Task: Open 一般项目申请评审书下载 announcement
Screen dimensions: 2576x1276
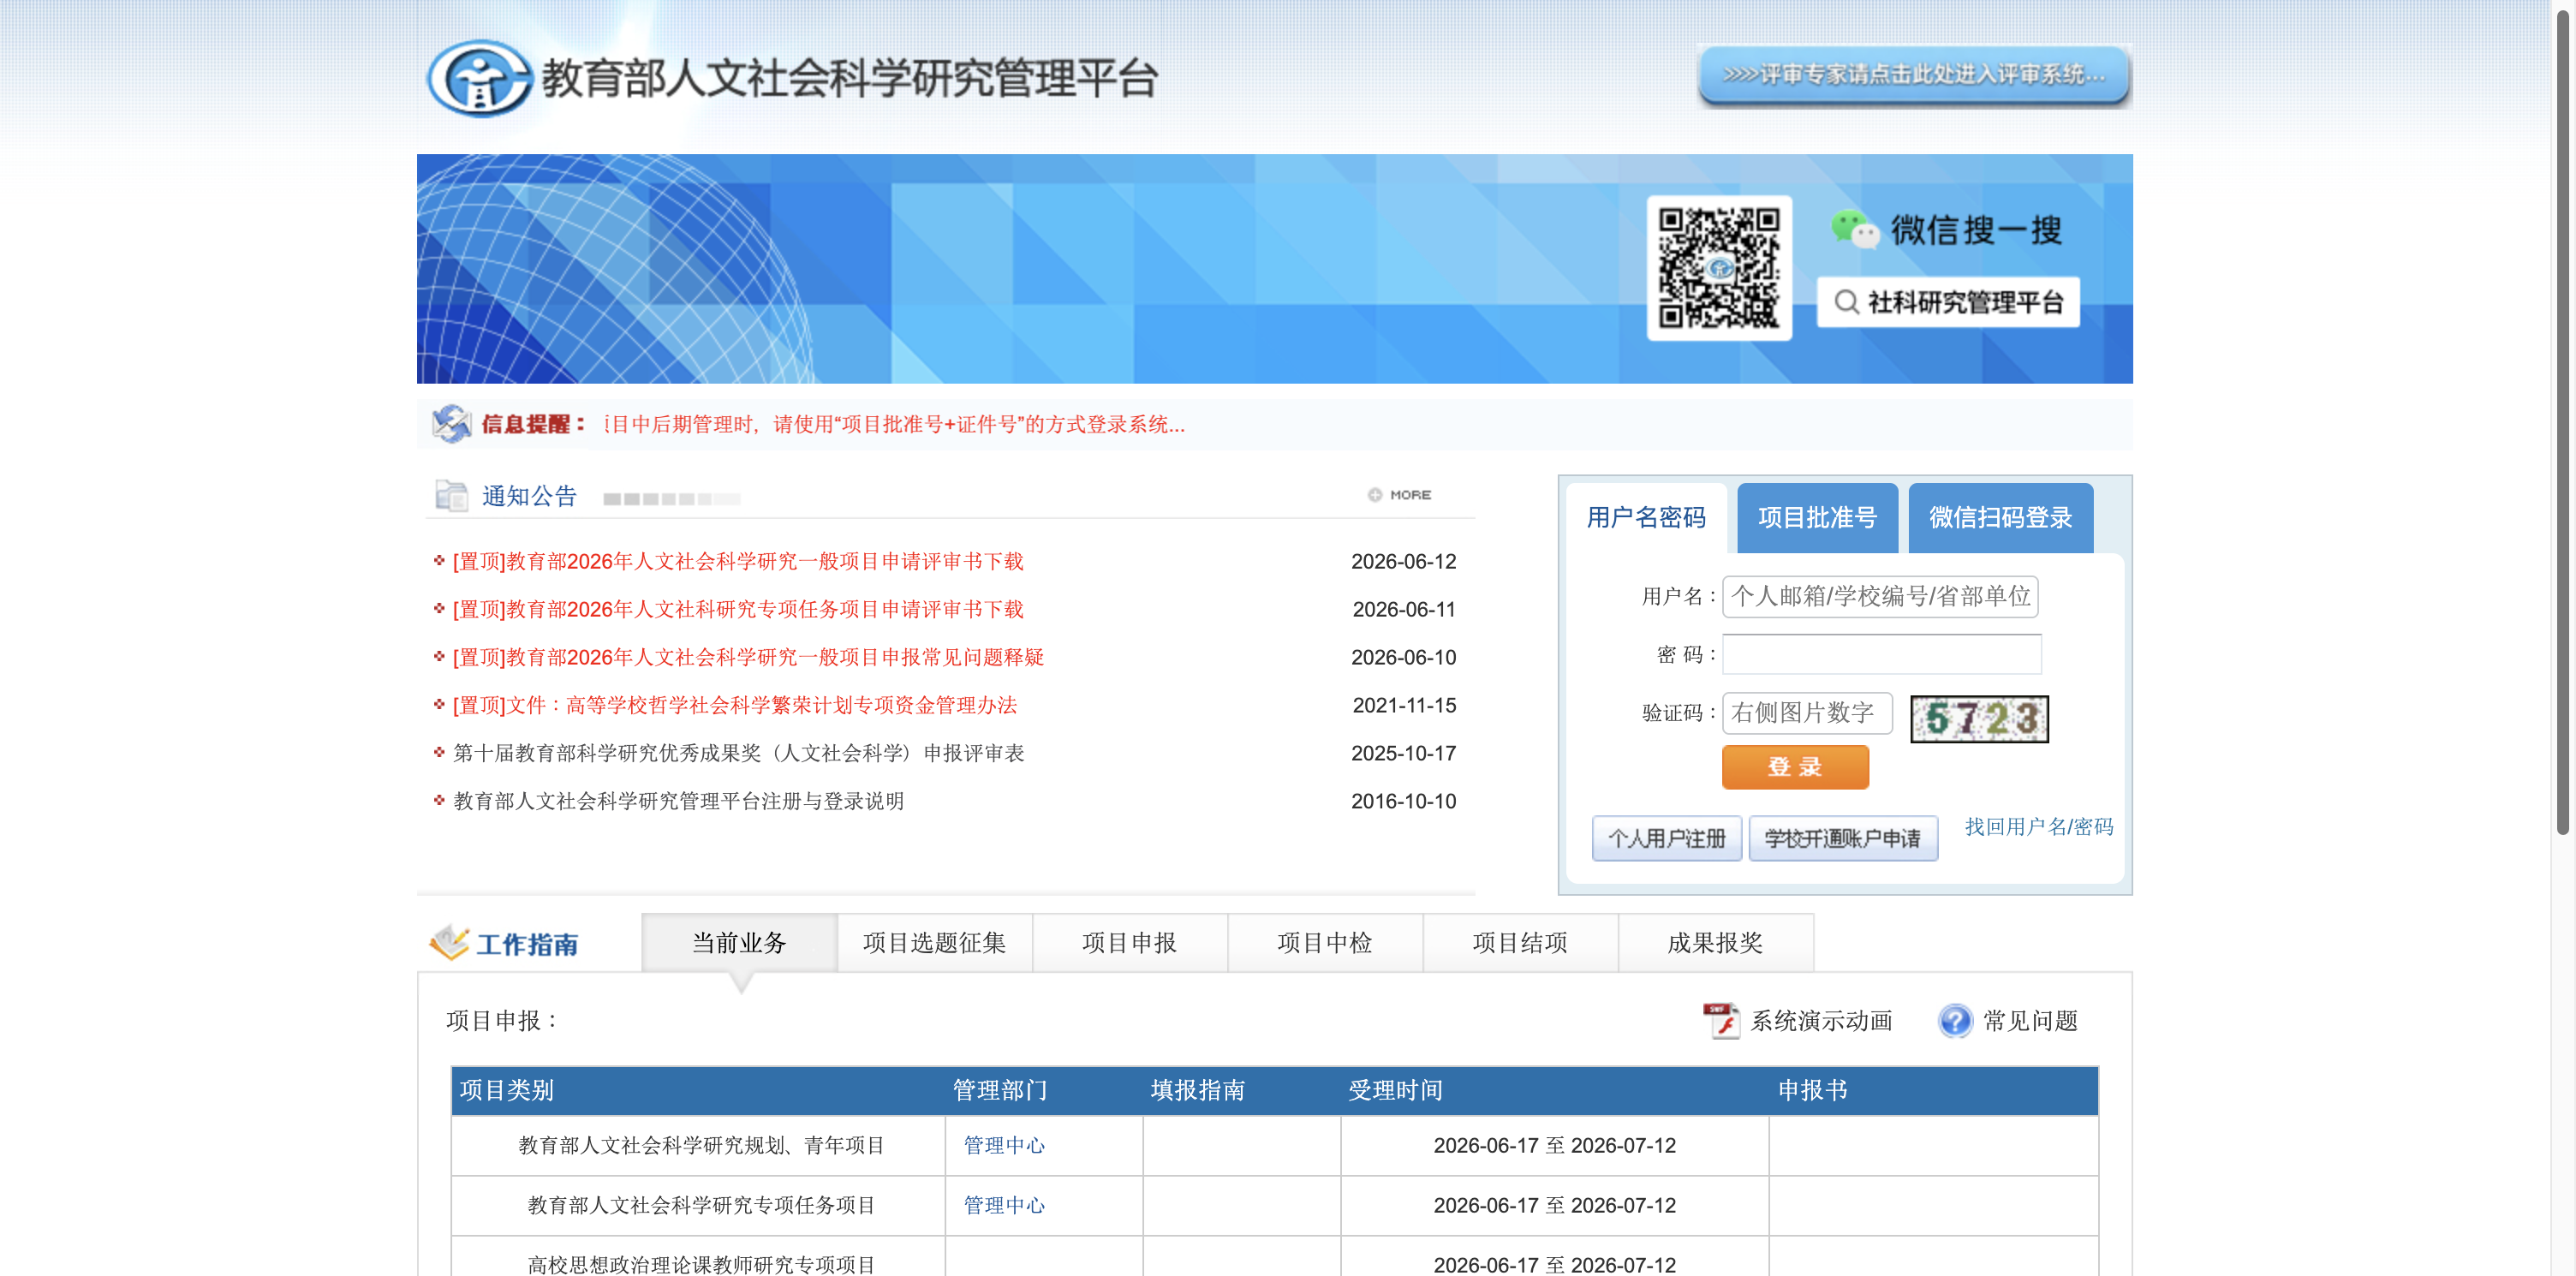Action: [x=738, y=562]
